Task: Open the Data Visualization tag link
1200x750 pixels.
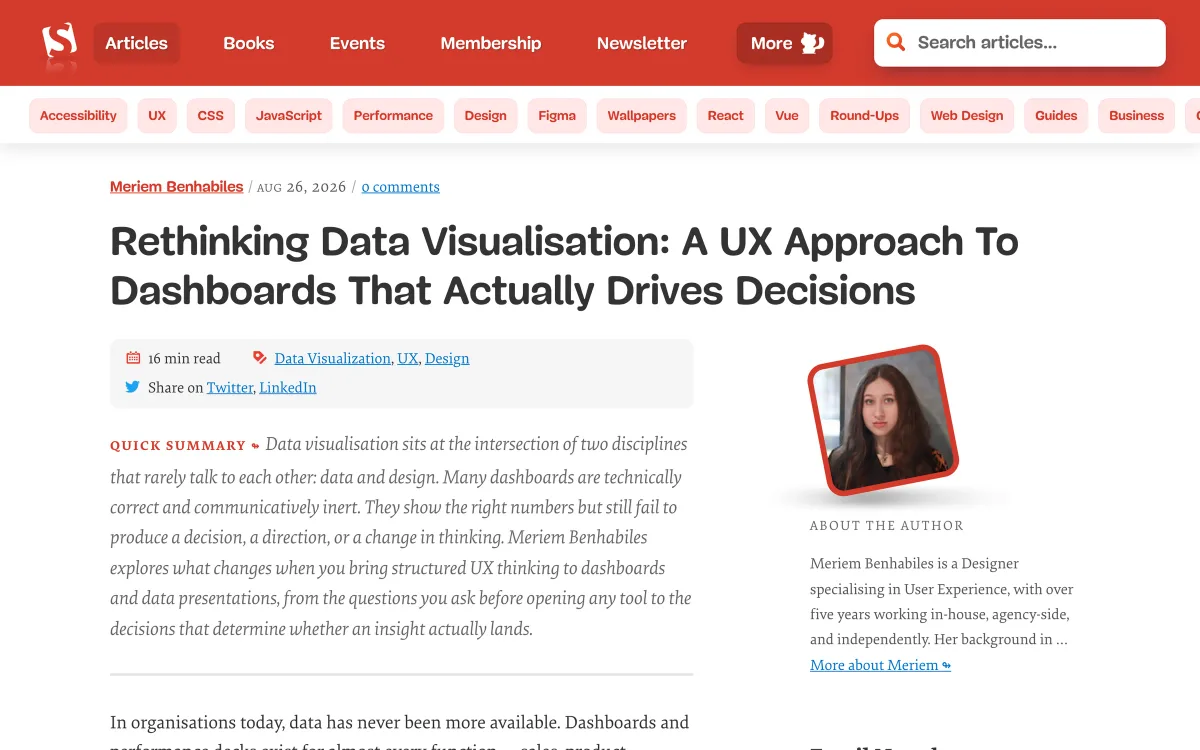Action: pos(333,358)
